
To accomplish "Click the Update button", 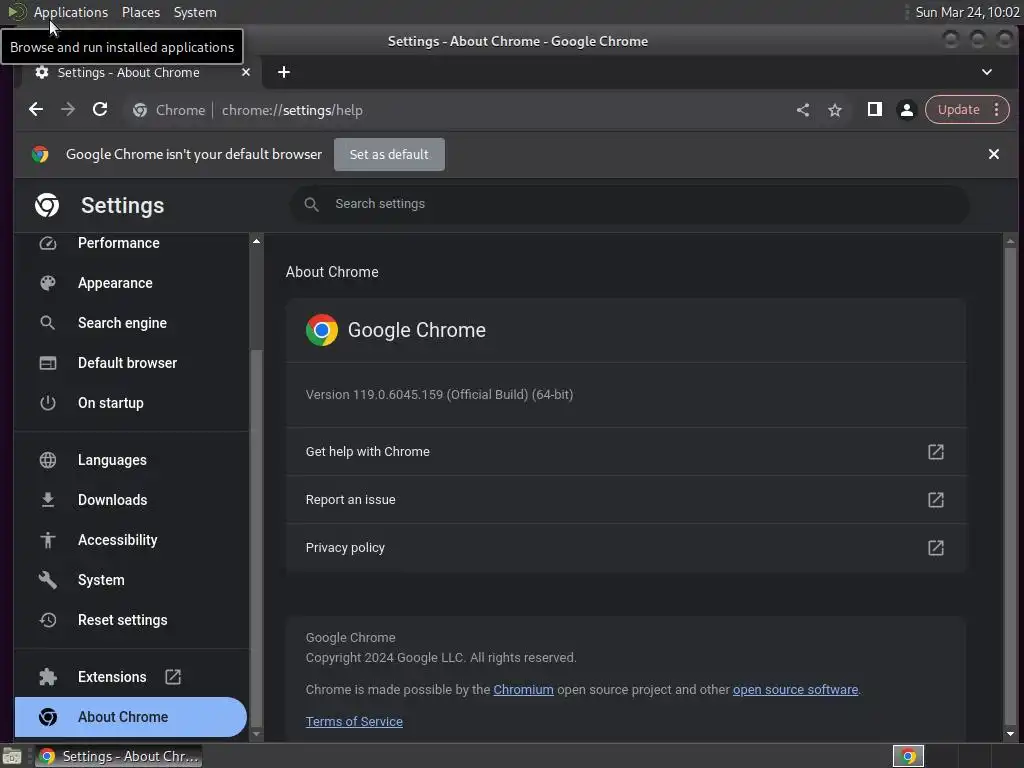I will (958, 110).
